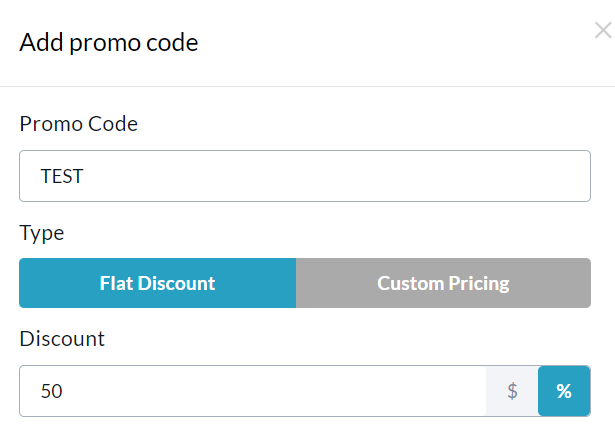Select the Flat Discount type
This screenshot has width=615, height=426.
point(157,283)
